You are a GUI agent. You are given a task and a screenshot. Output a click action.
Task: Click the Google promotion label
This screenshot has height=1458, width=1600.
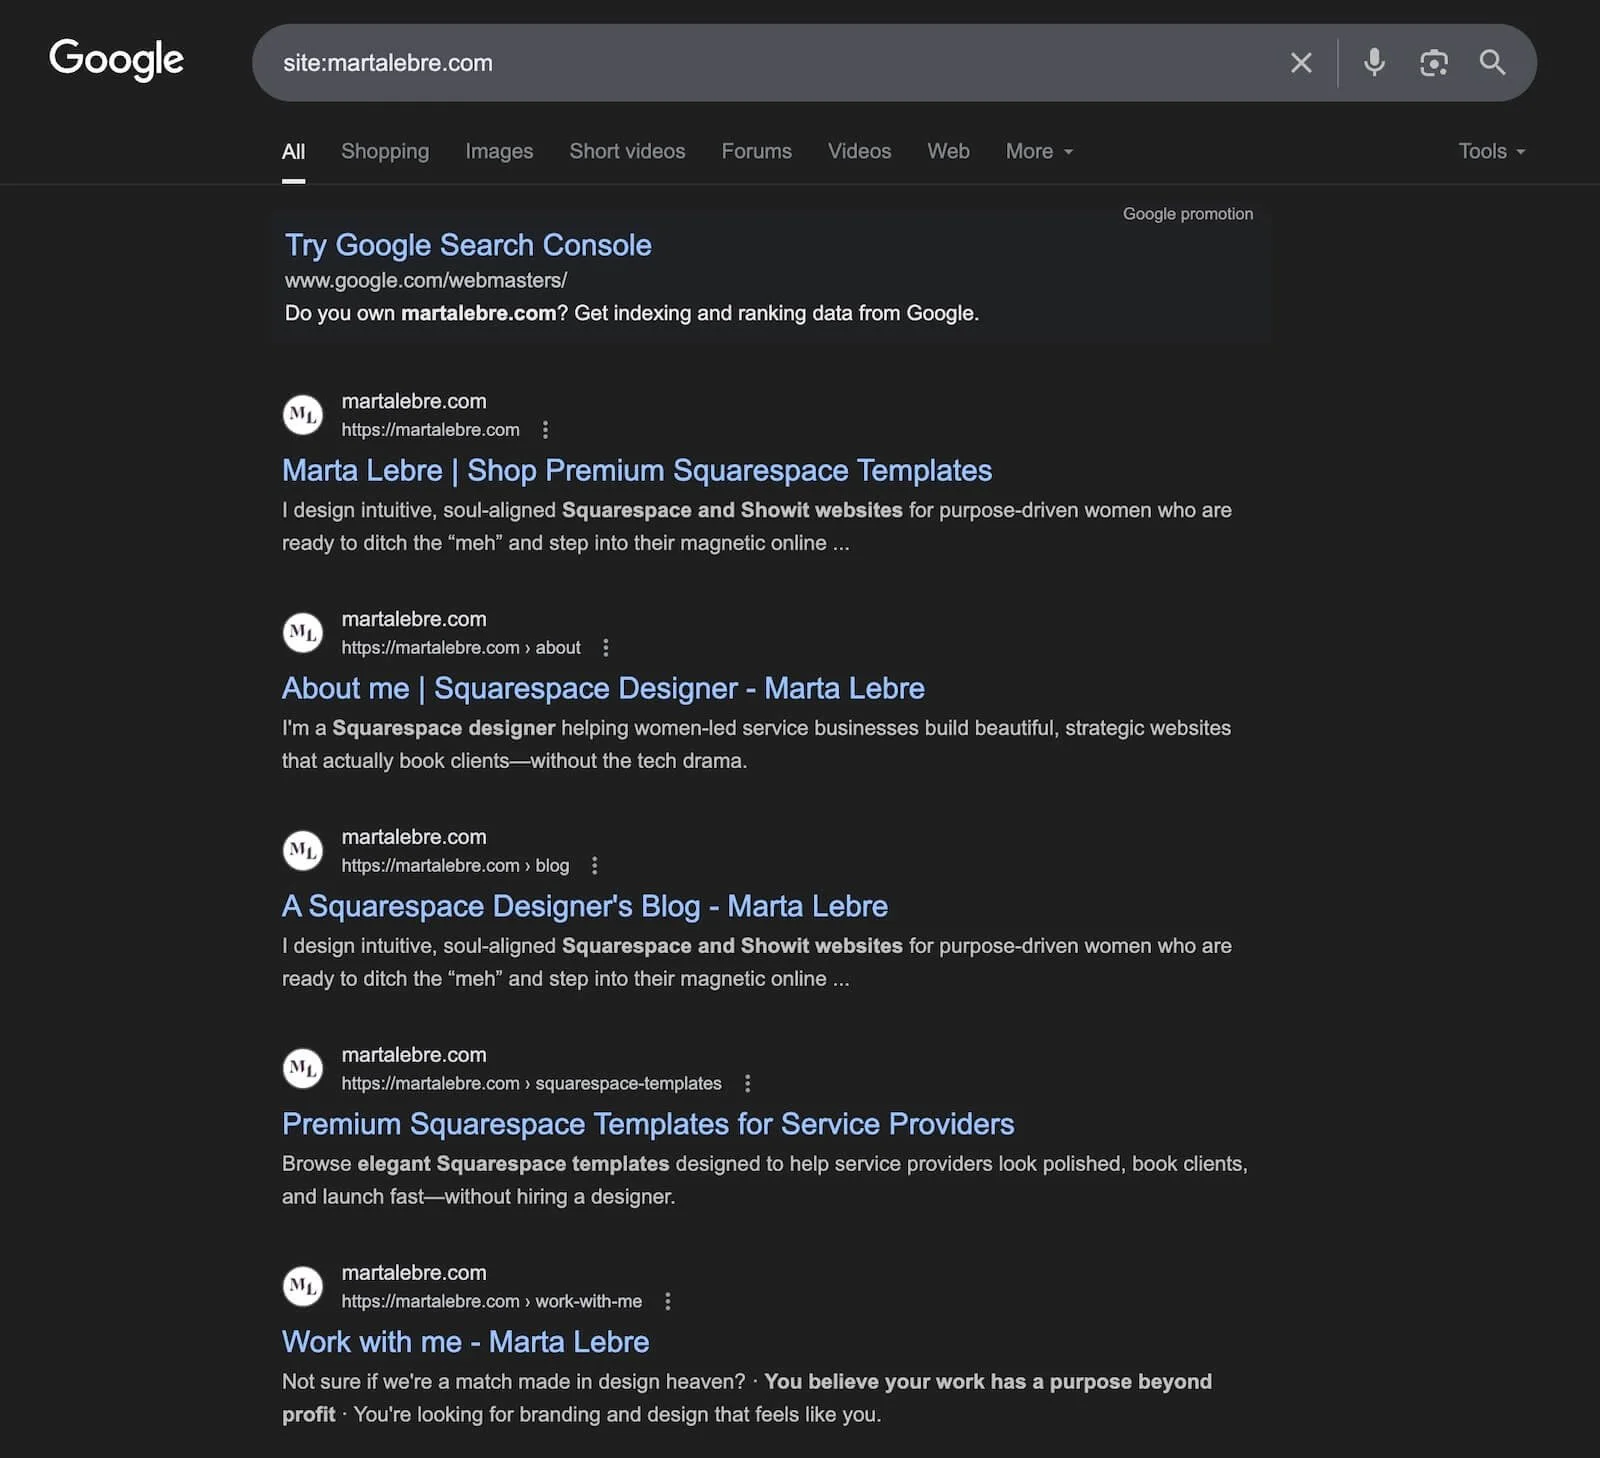coord(1187,214)
